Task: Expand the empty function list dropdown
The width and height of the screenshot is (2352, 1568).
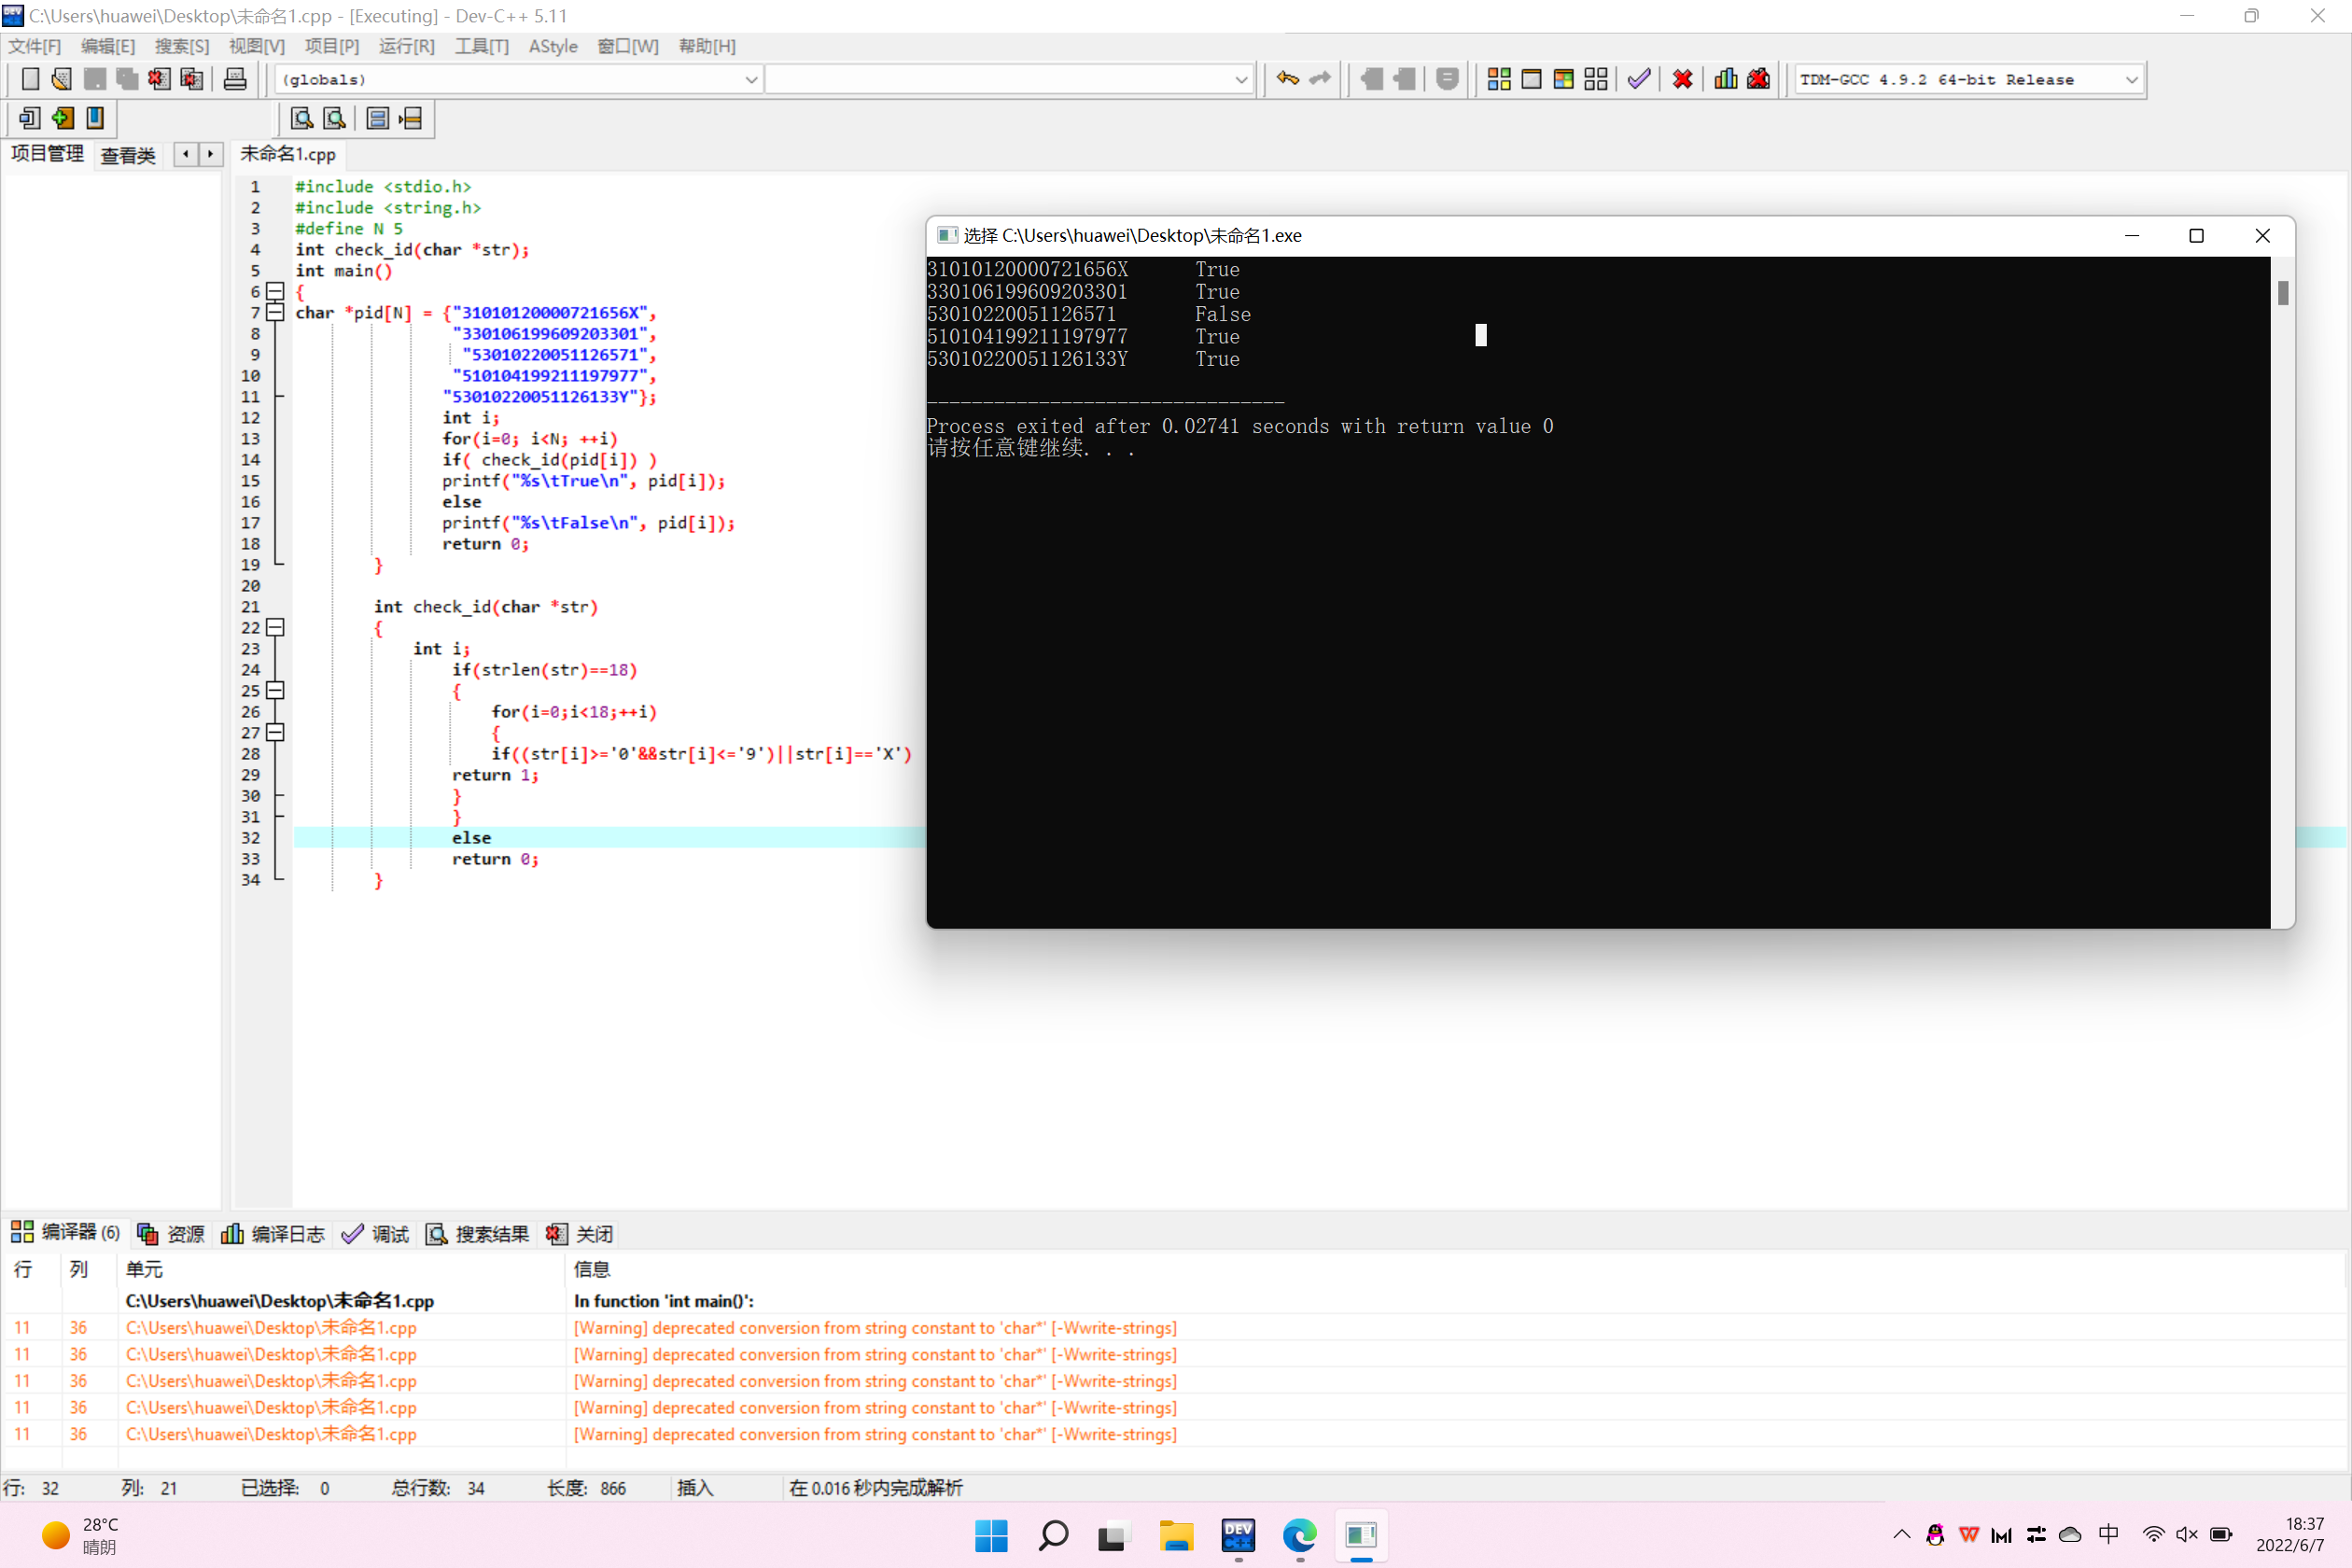Action: click(x=1240, y=80)
